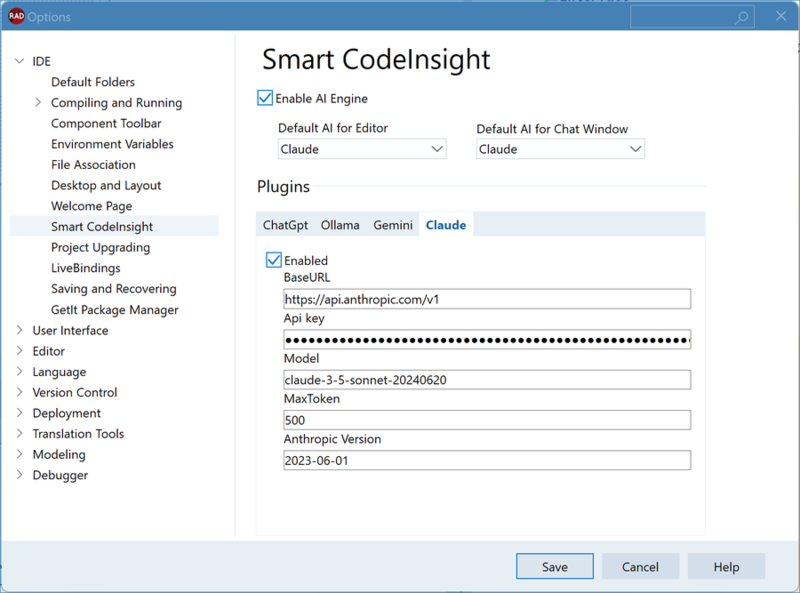Image resolution: width=800 pixels, height=593 pixels.
Task: Expand the Debugger node arrow
Action: click(x=19, y=475)
